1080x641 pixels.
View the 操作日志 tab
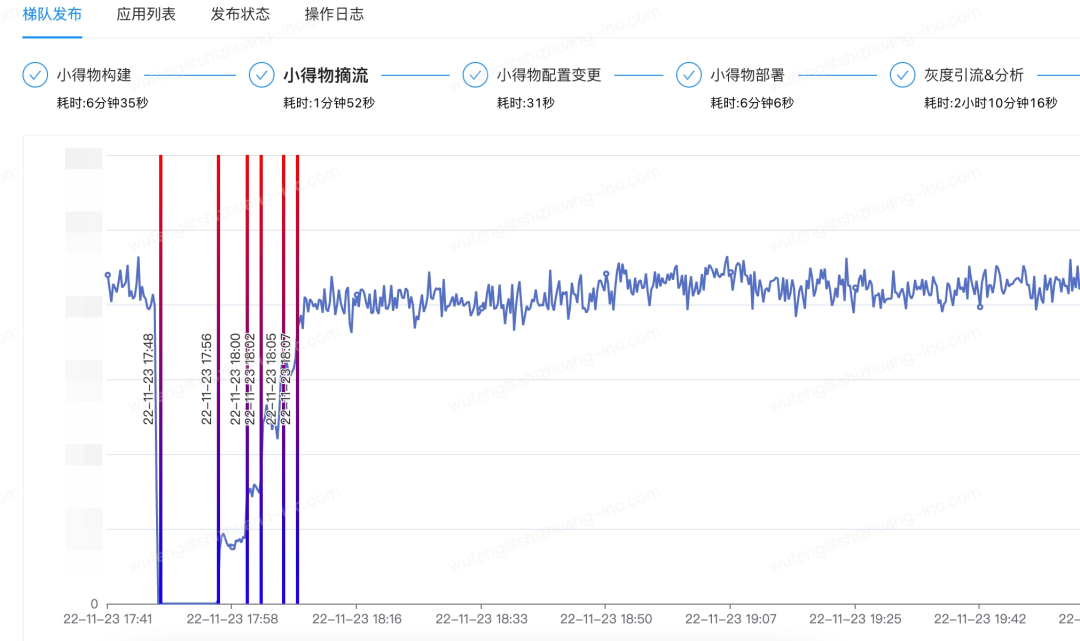334,14
